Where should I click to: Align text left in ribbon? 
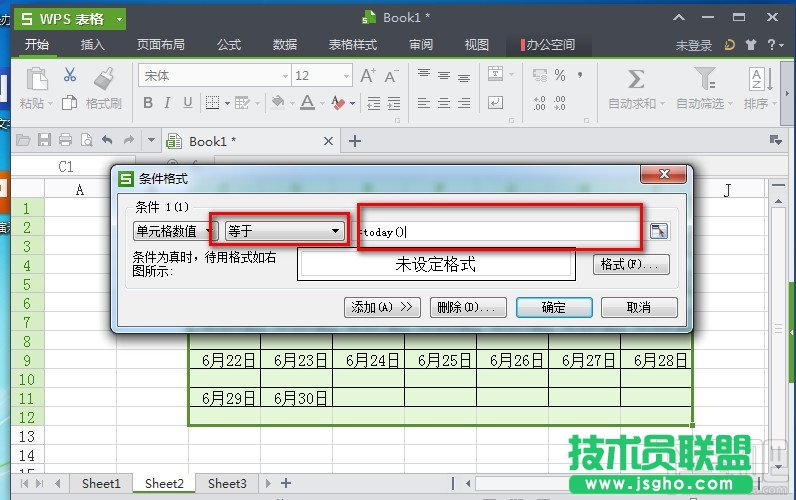click(423, 104)
